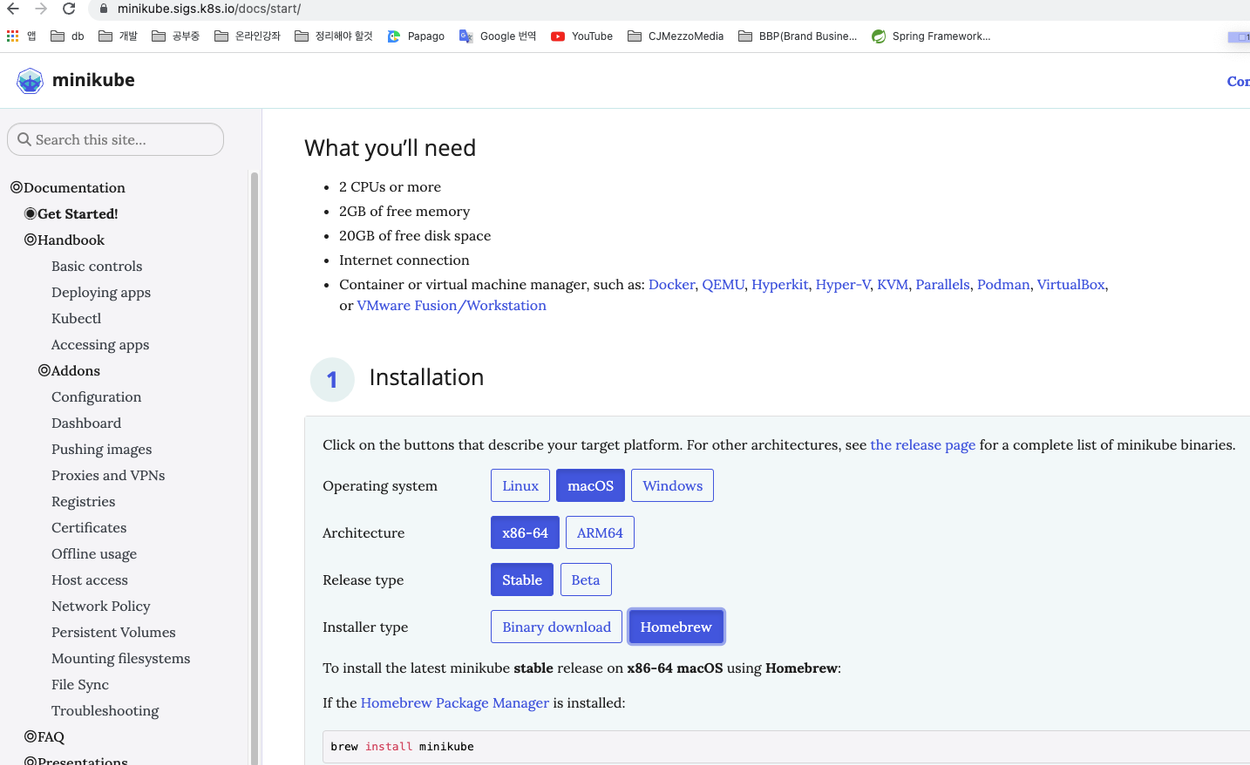
Task: Click the sidebar vertical scrollbar
Action: click(254, 468)
